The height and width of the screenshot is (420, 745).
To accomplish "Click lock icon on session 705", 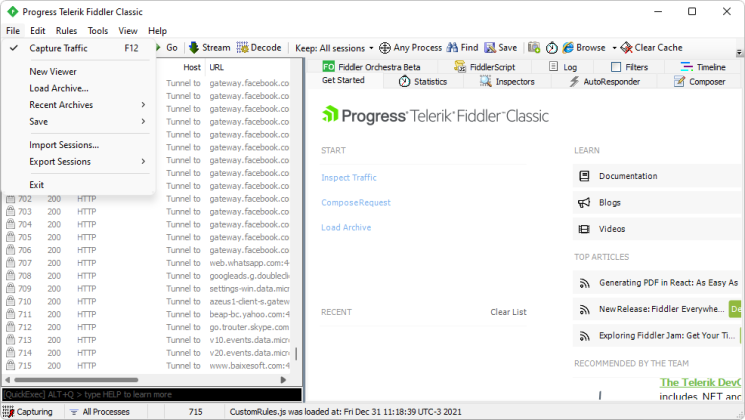I will coord(10,237).
